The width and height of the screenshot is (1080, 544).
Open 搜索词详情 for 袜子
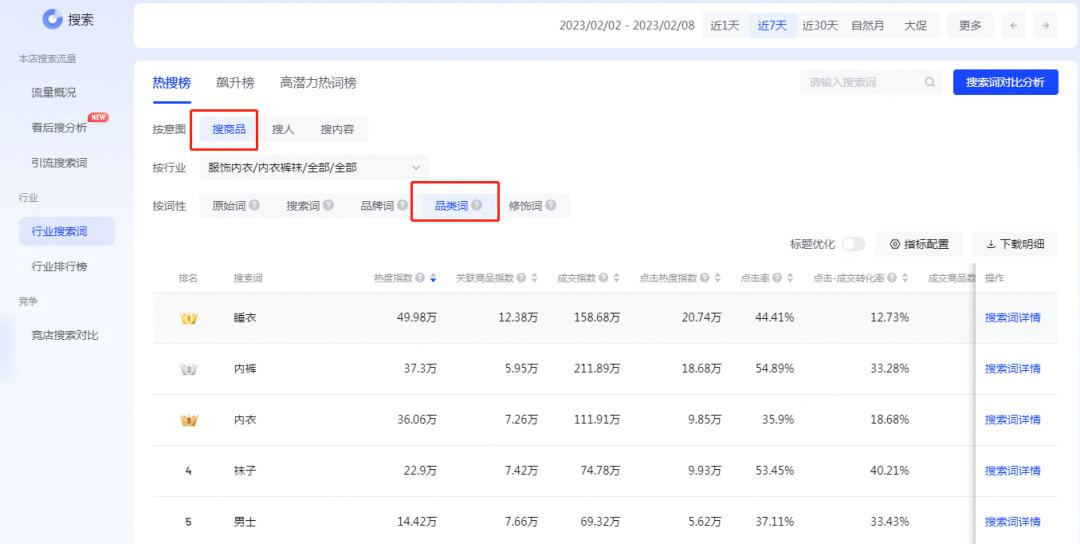(1012, 471)
